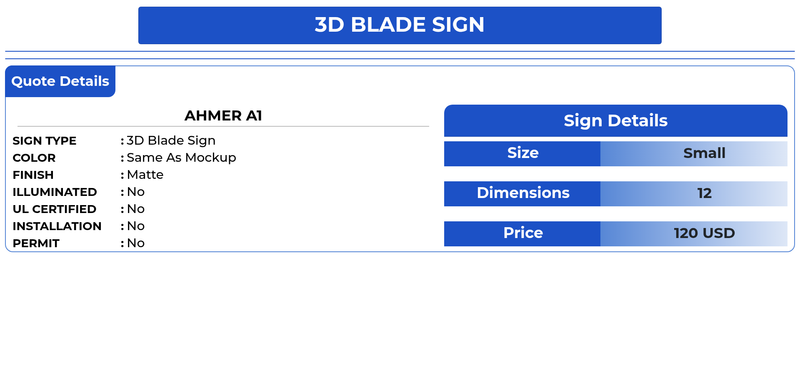This screenshot has width=800, height=371.
Task: Click the SIGN TYPE field label
Action: pos(44,141)
